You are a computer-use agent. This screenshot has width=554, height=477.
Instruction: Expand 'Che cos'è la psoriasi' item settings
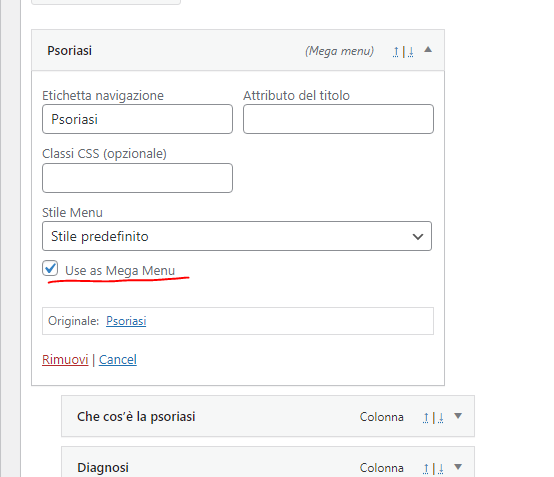pyautogui.click(x=458, y=416)
